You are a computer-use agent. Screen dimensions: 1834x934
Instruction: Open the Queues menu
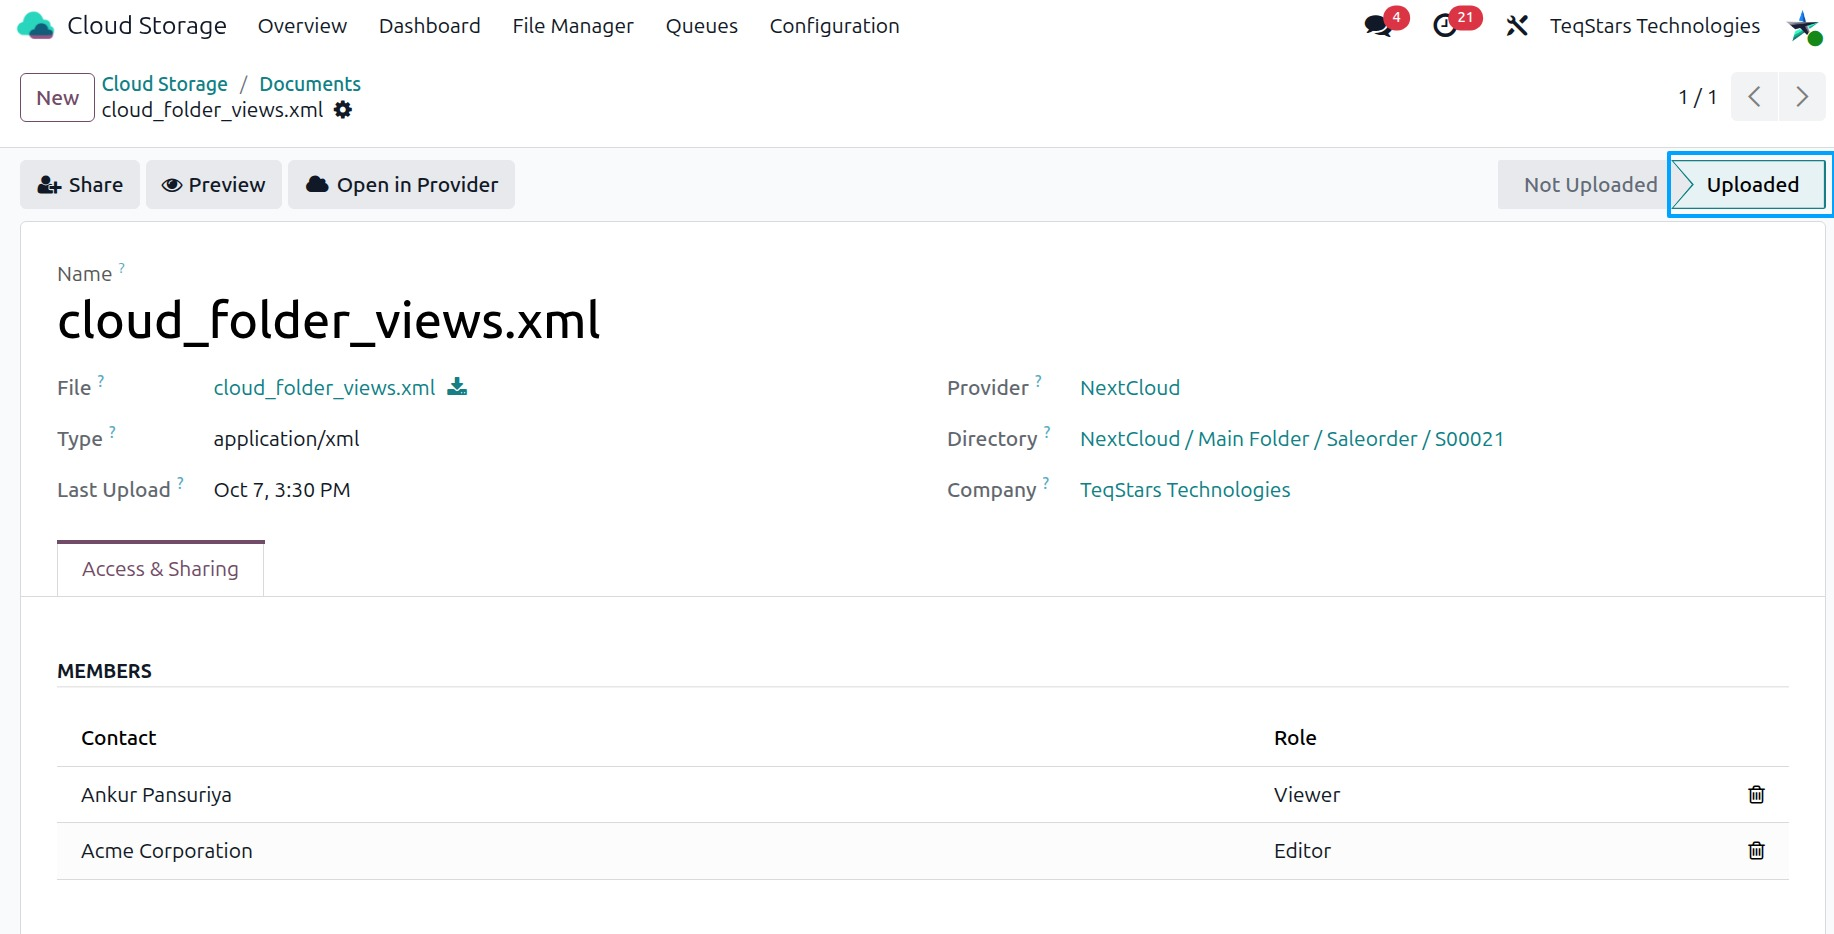(702, 26)
